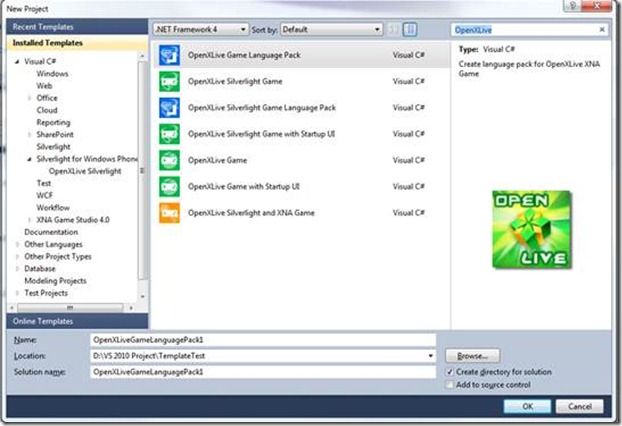Click the tree panel horizontal scrollbar
This screenshot has height=426, width=622.
coord(70,307)
